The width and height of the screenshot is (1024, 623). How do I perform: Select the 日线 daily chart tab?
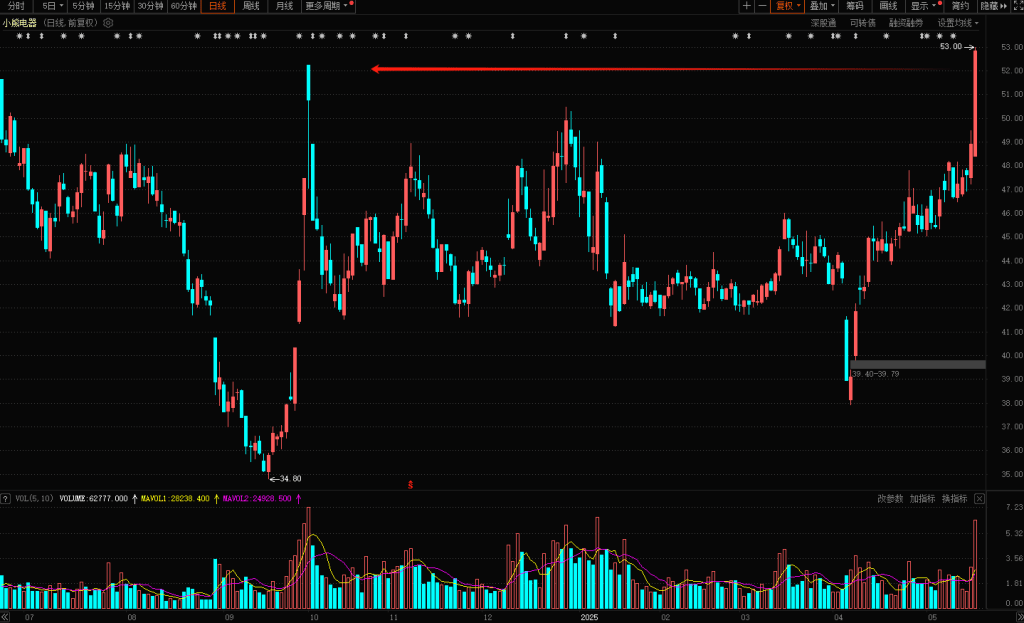click(217, 6)
